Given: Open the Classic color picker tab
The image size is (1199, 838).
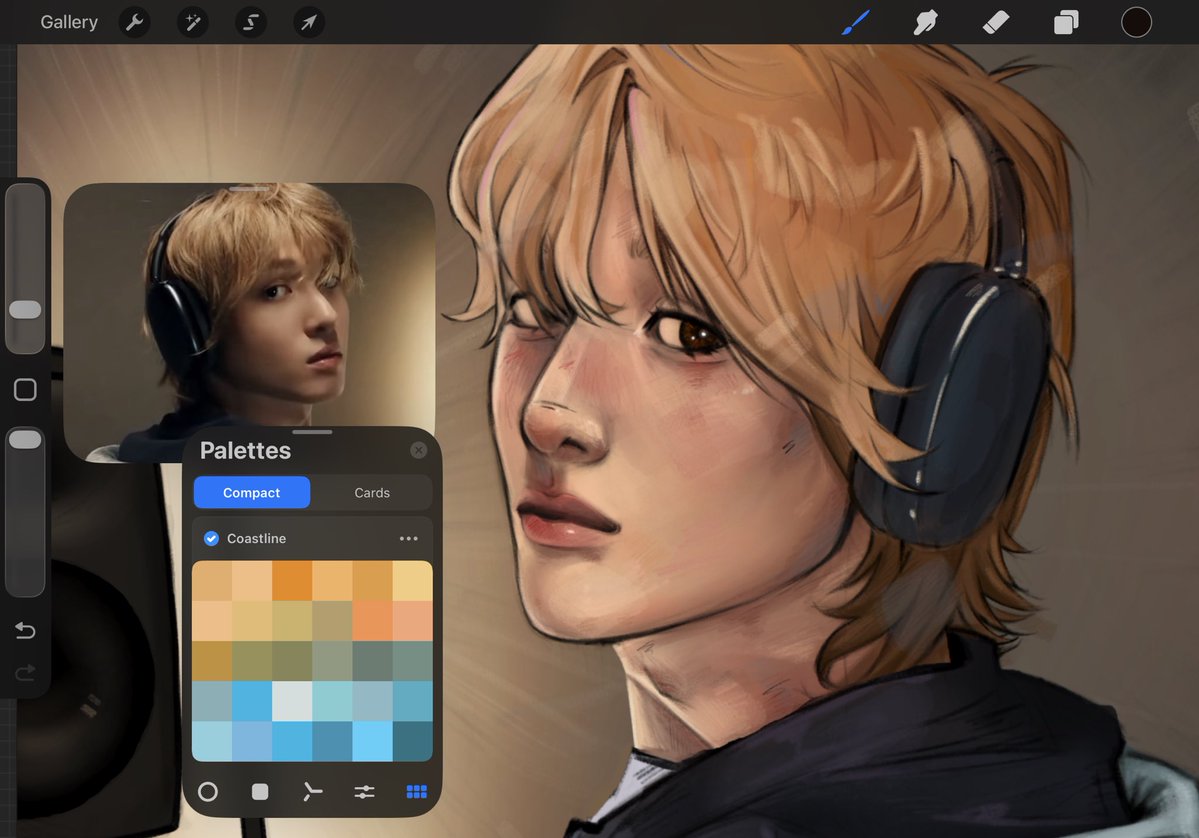Looking at the screenshot, I should point(260,791).
